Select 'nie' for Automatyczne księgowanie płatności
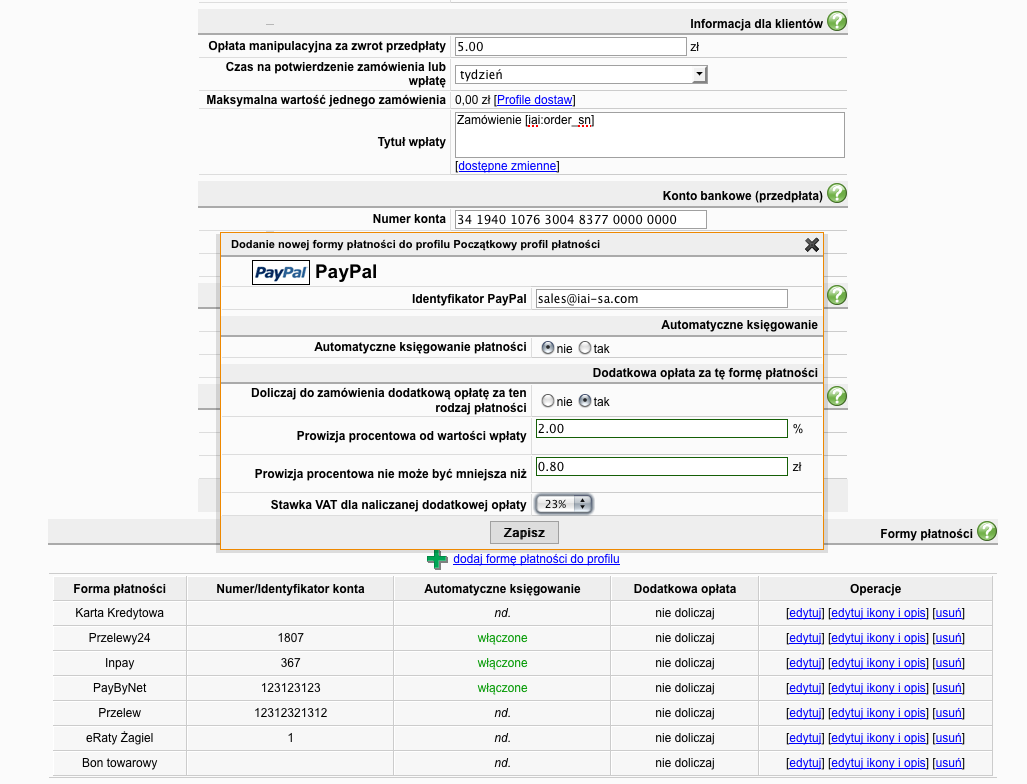The height and width of the screenshot is (784, 1027). tap(548, 348)
